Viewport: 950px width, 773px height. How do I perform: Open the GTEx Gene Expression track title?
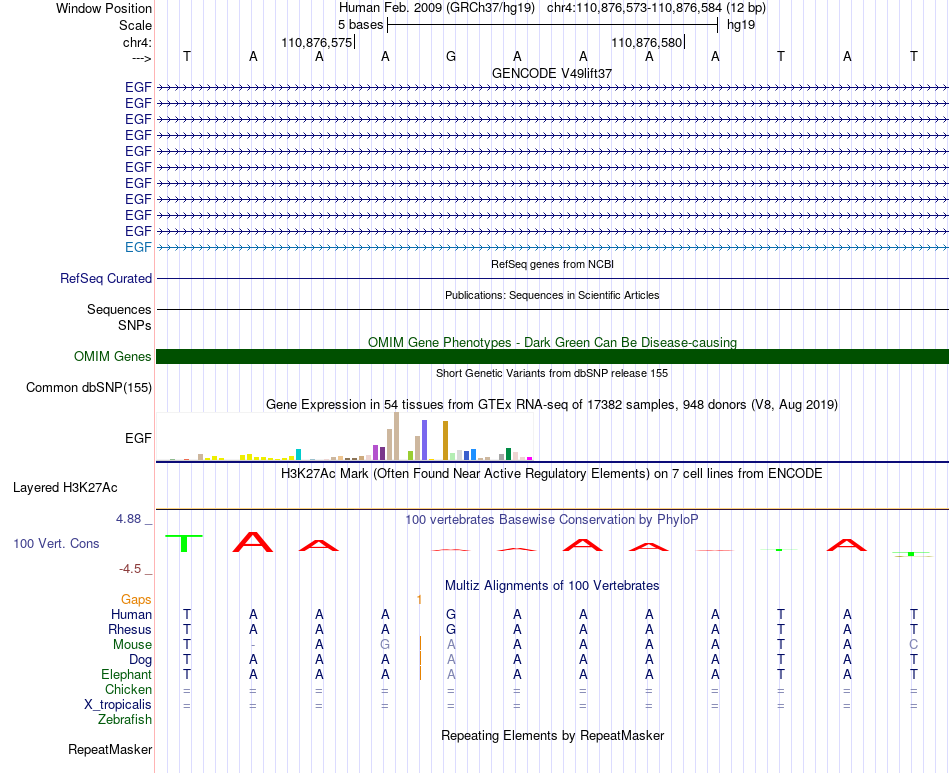(x=552, y=404)
